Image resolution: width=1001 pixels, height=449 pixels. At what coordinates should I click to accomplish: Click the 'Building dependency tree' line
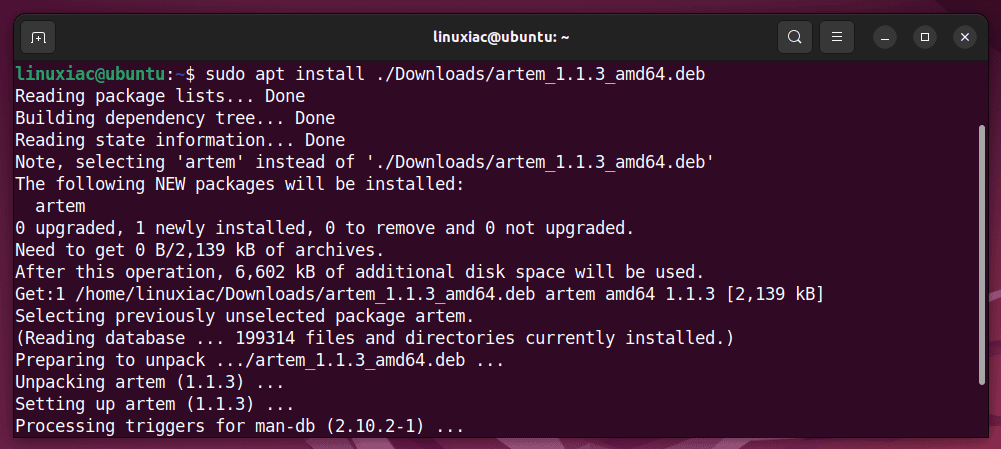pyautogui.click(x=175, y=119)
